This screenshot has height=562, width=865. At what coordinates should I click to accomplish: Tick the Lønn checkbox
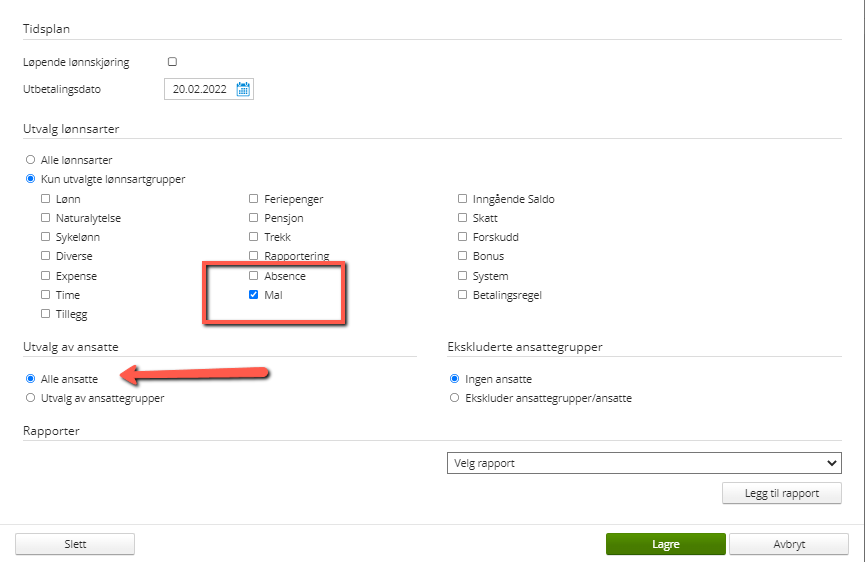coord(46,199)
